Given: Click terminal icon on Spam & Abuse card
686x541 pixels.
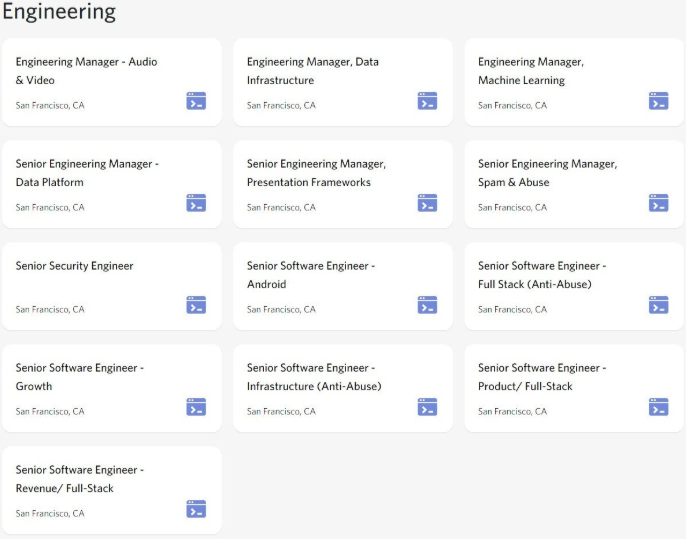Looking at the screenshot, I should point(658,202).
